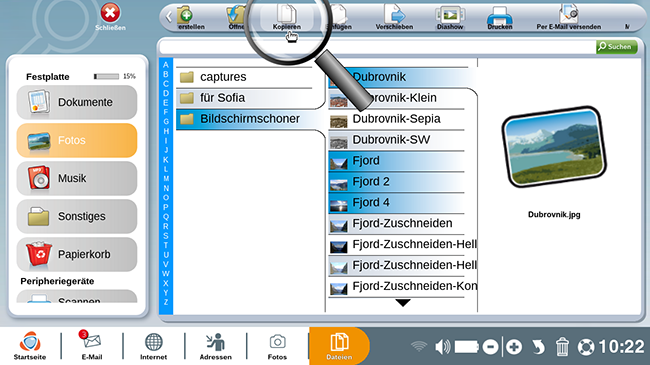The width and height of the screenshot is (650, 365).
Task: Select the Dubrovnik-SW photo
Action: click(x=397, y=140)
